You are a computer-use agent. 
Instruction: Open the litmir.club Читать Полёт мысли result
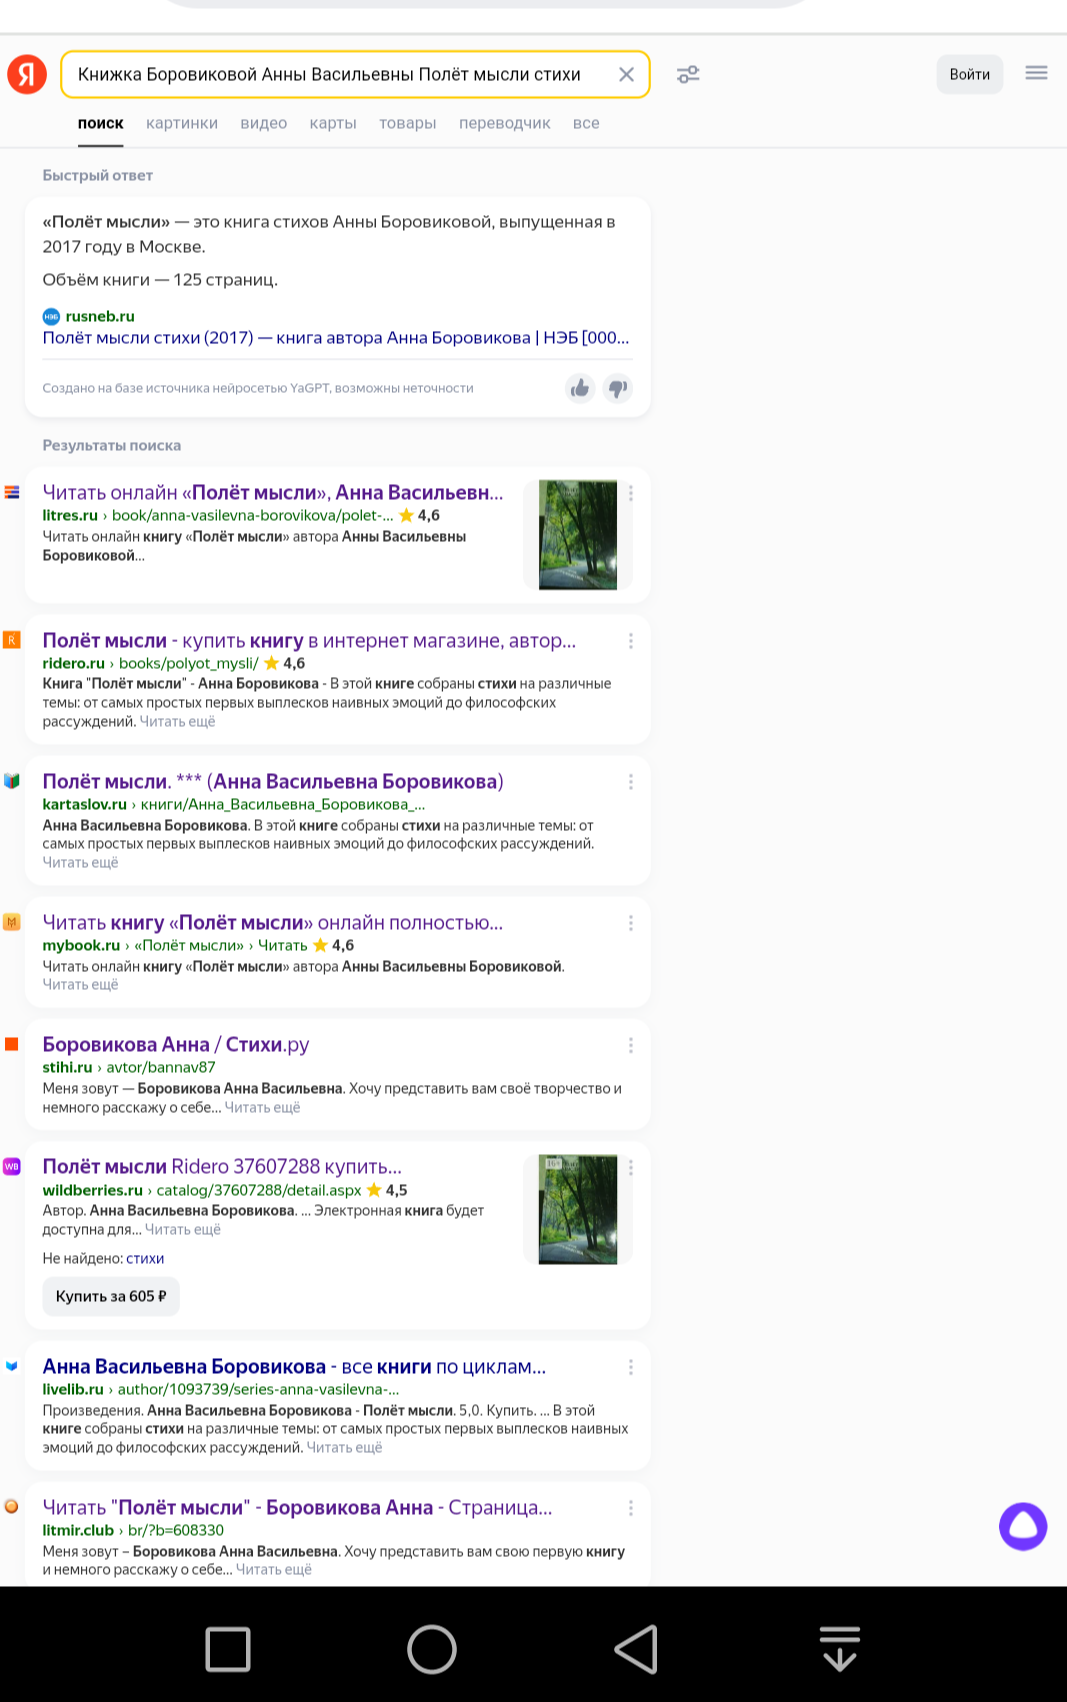coord(297,1507)
